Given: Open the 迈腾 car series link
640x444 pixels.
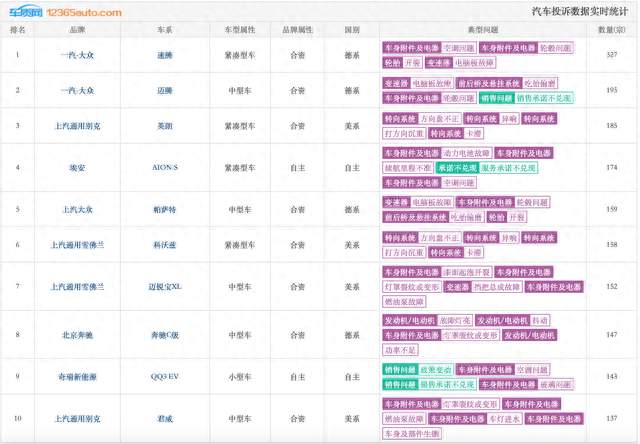Looking at the screenshot, I should [x=164, y=91].
